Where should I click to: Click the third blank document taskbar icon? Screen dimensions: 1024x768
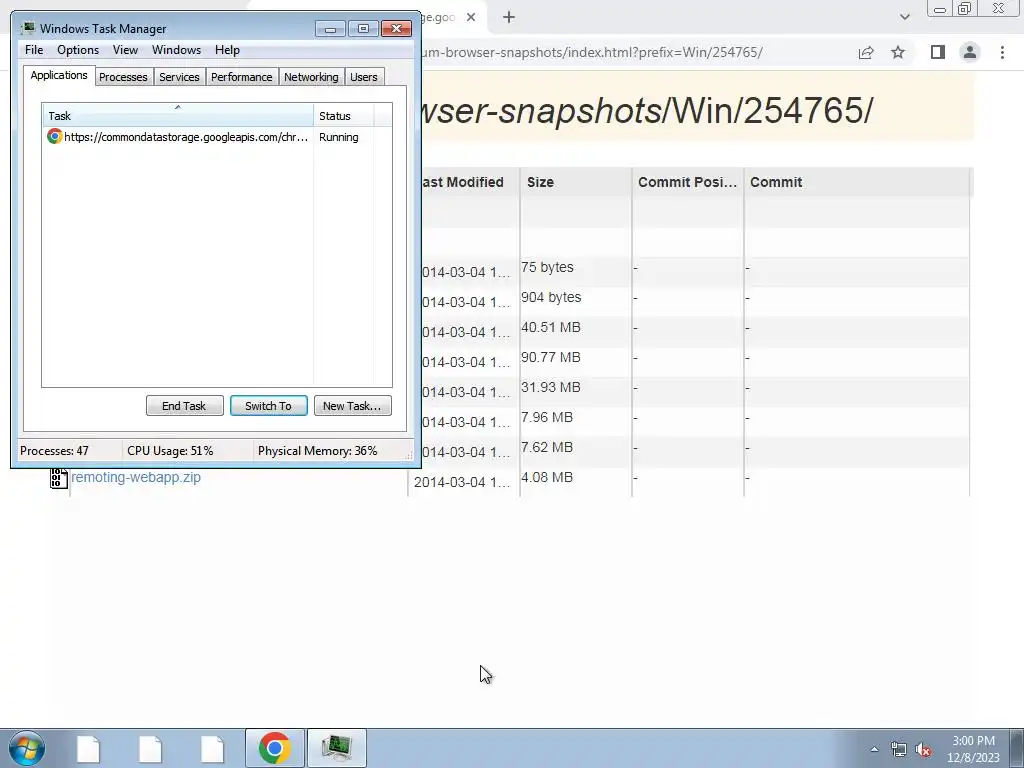click(212, 748)
